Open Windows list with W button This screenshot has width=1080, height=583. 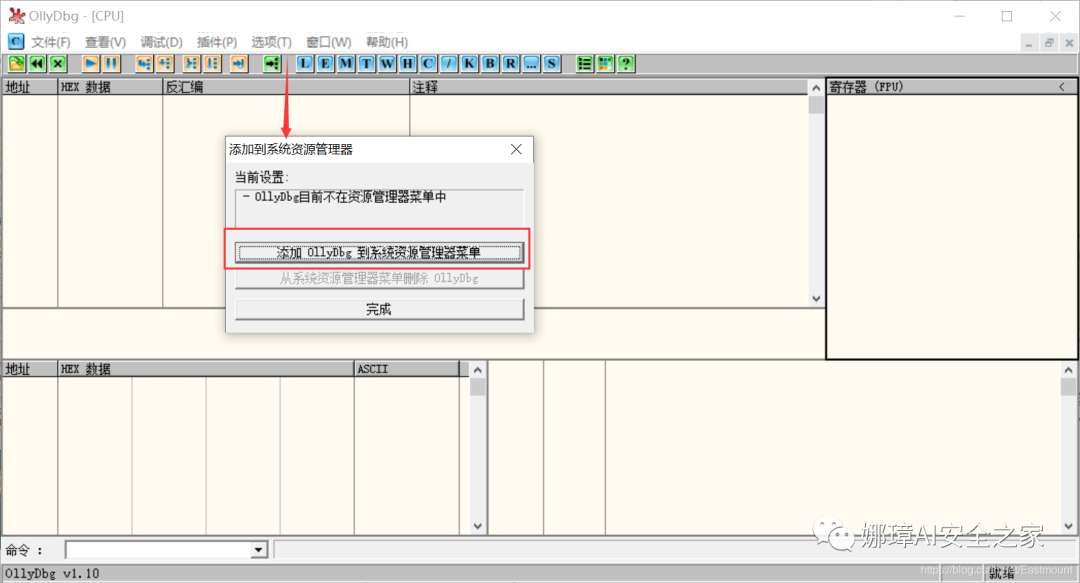pyautogui.click(x=387, y=64)
